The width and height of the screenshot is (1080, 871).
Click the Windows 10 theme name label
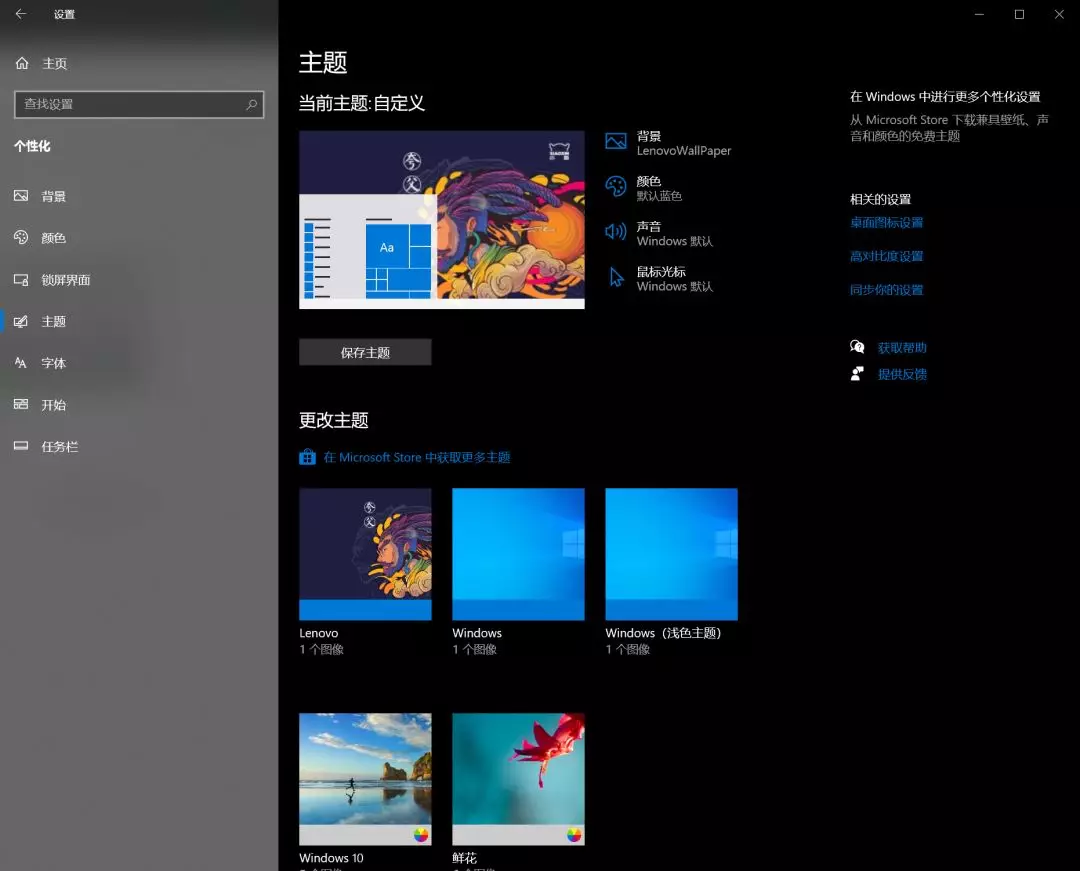click(331, 858)
